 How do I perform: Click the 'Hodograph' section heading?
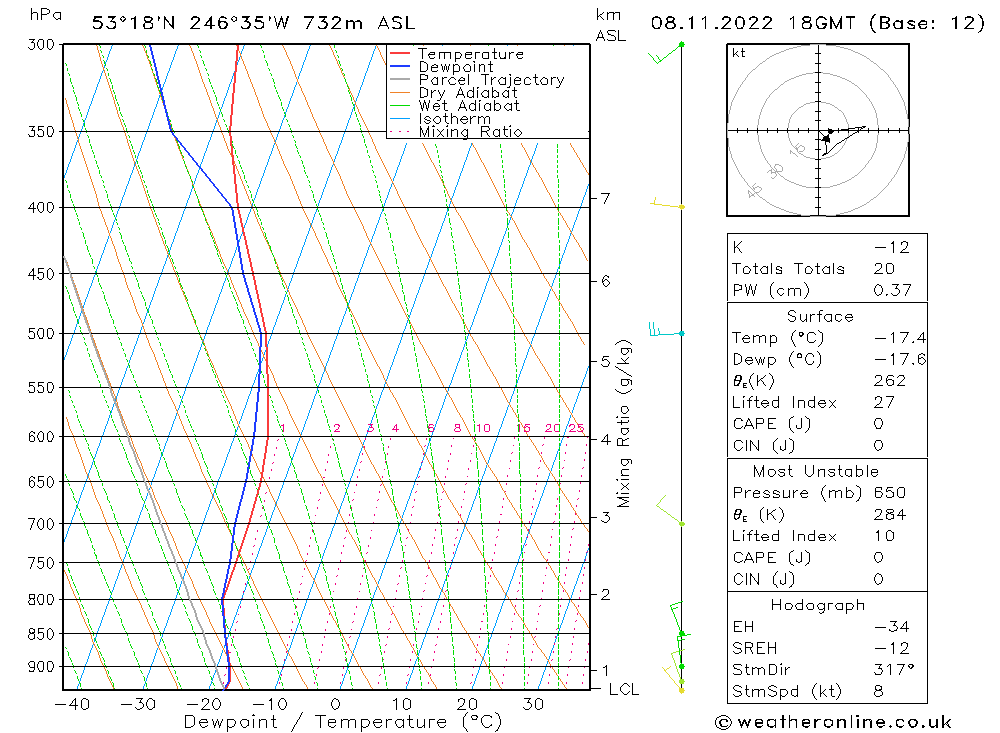point(818,605)
